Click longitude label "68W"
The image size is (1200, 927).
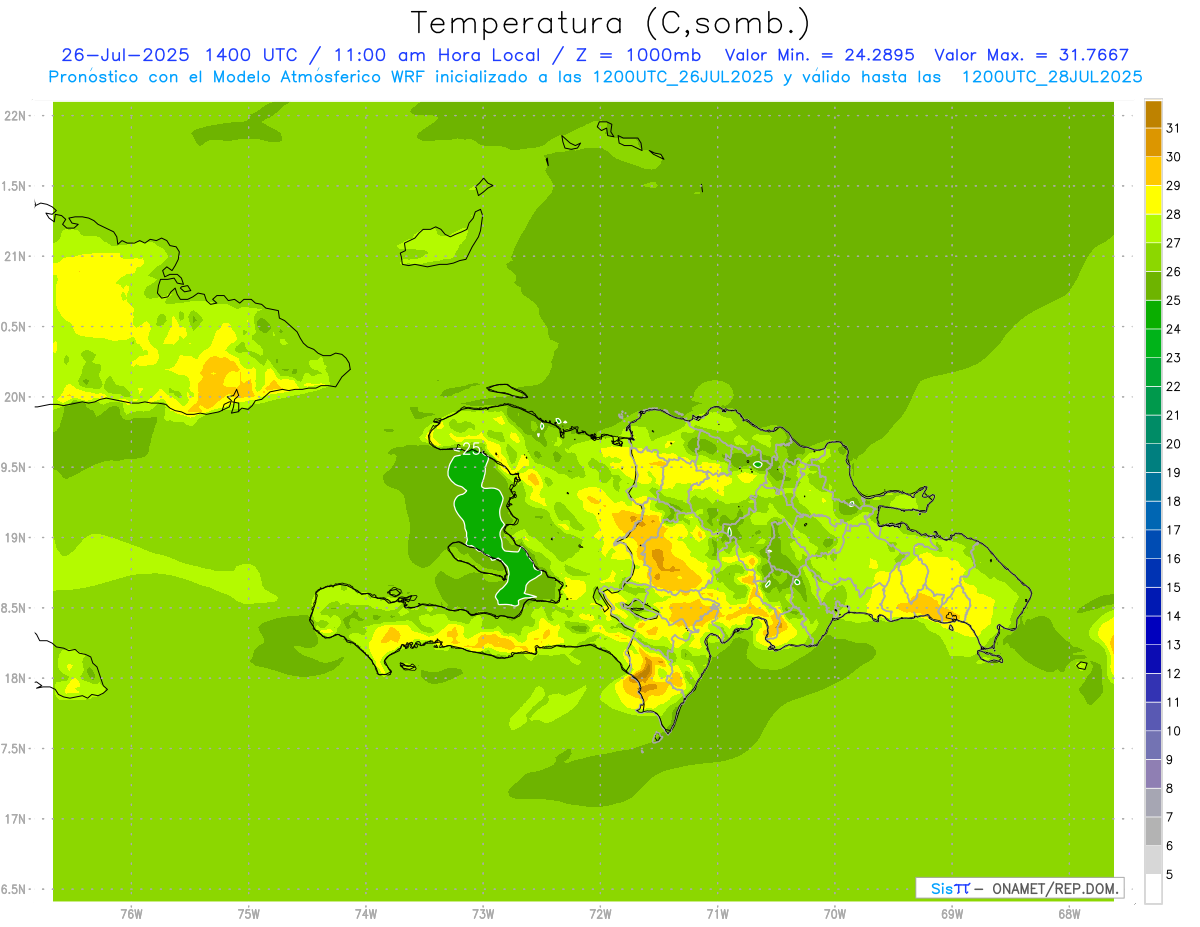pyautogui.click(x=1069, y=914)
